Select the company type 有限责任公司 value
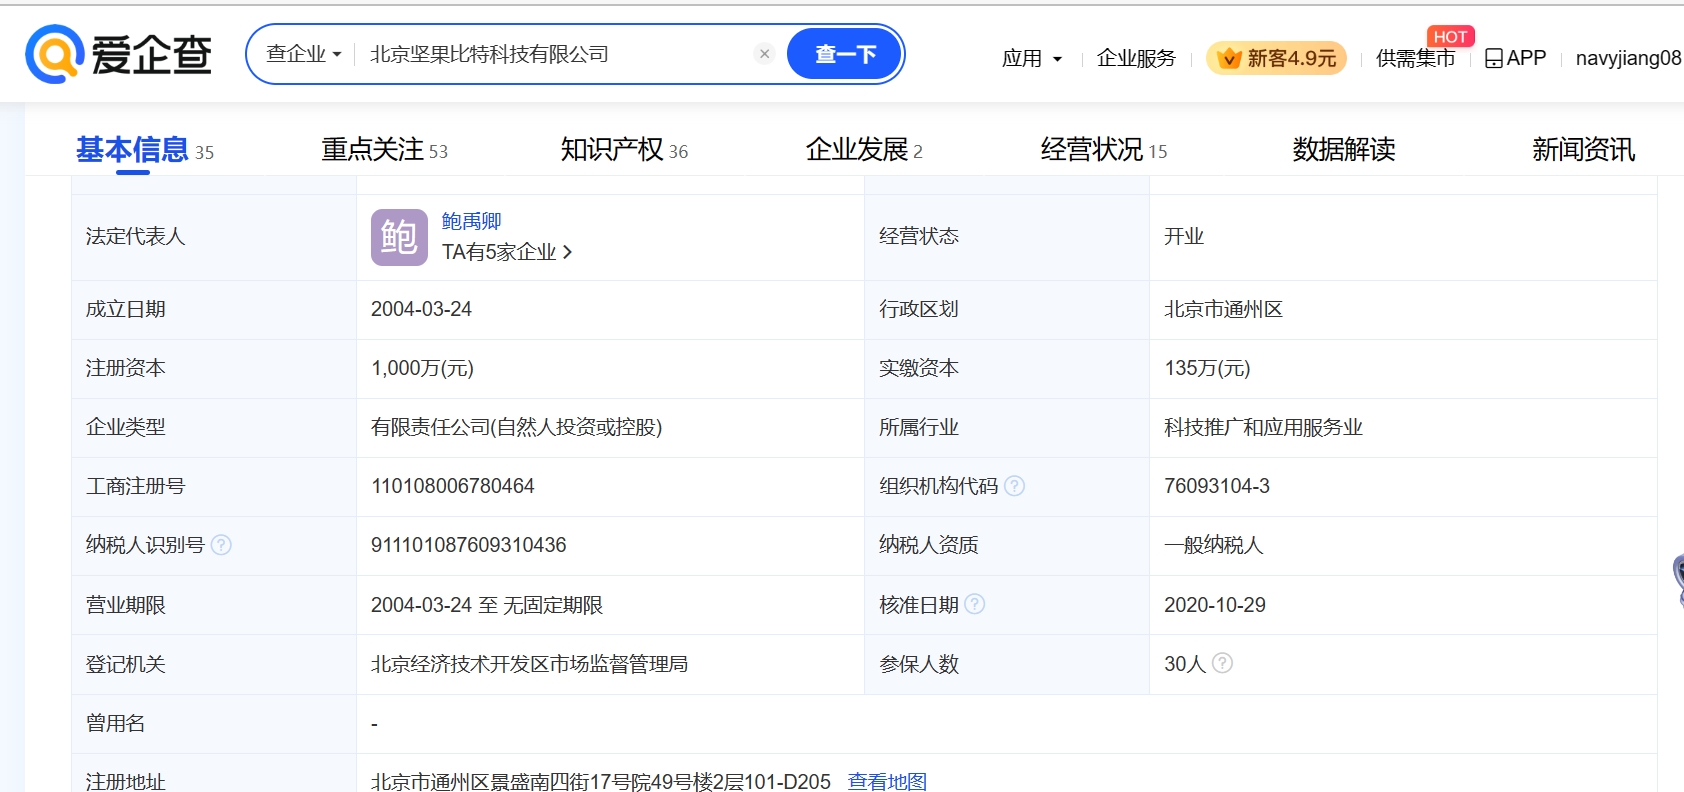The width and height of the screenshot is (1684, 792). (516, 427)
